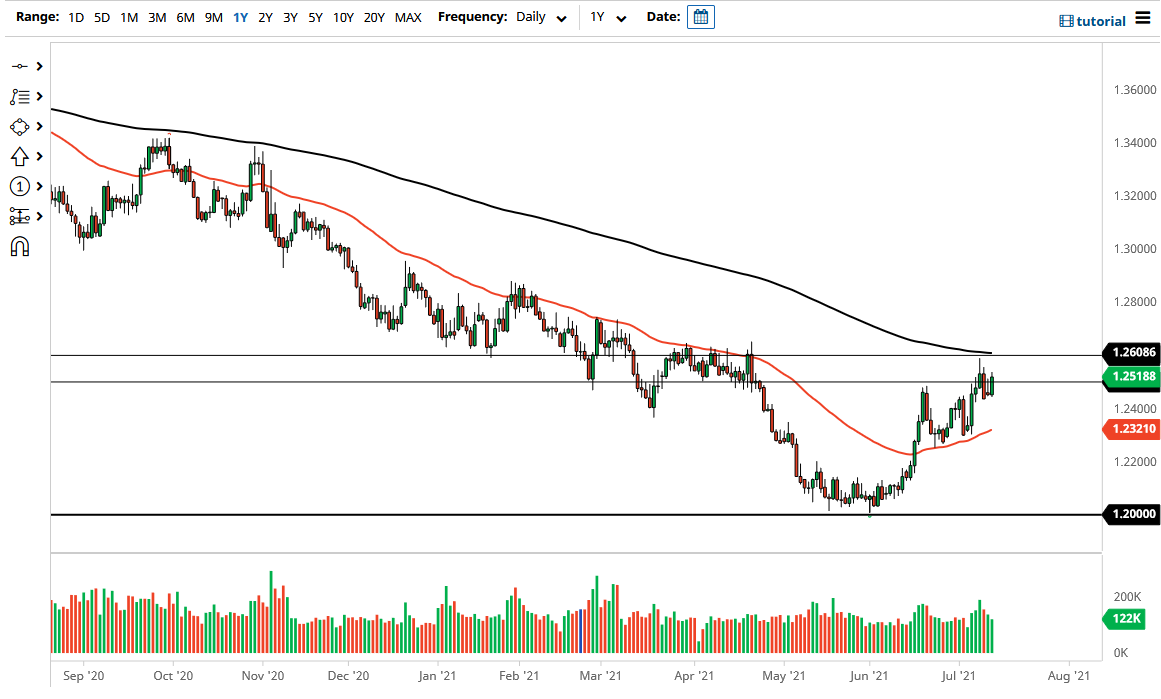
Task: Select the MAX range option
Action: 408,17
